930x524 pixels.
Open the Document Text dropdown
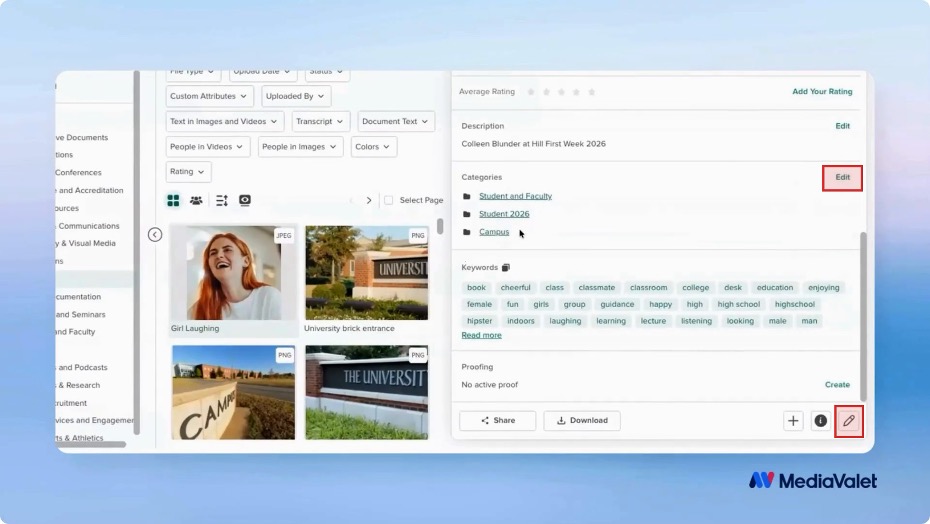(x=396, y=122)
